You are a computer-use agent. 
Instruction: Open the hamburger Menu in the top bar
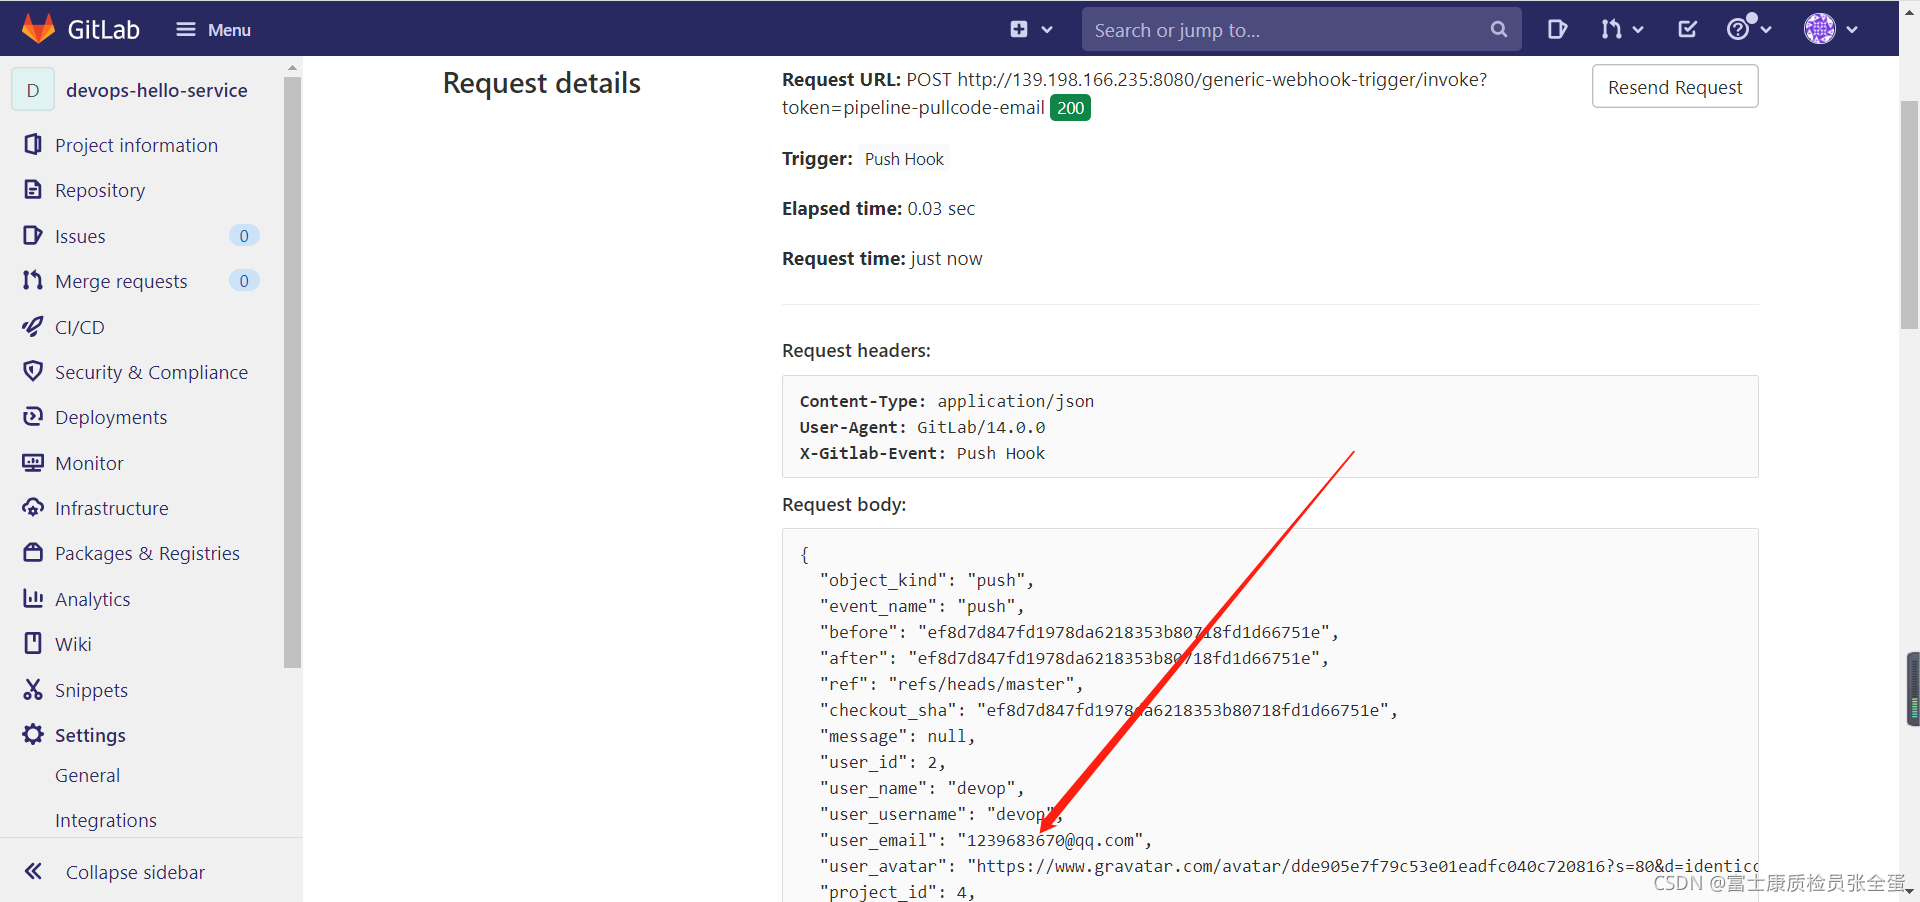point(213,30)
